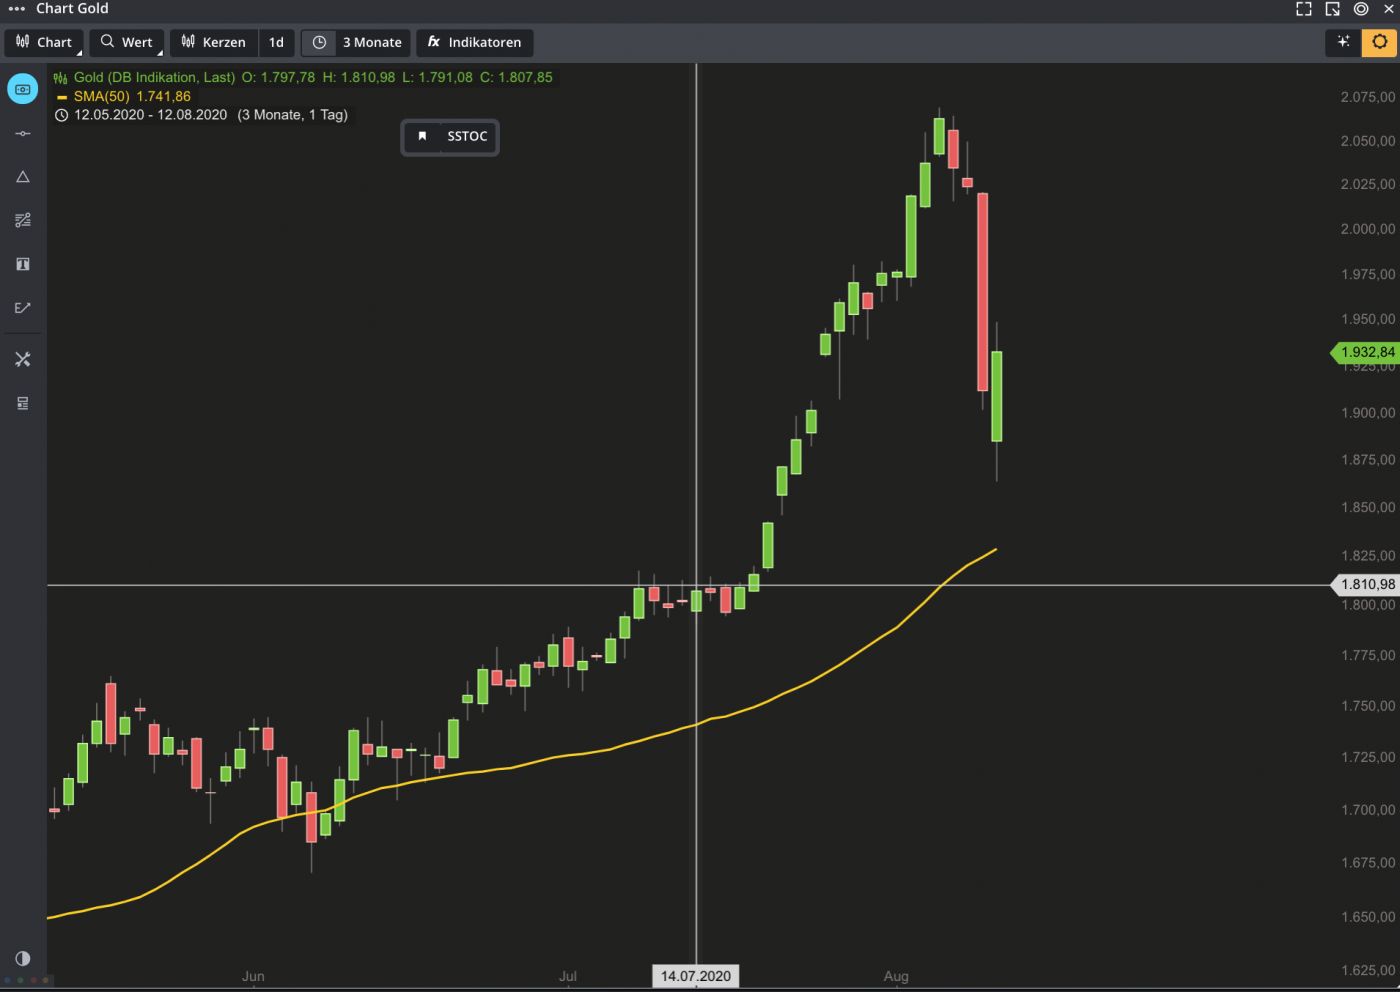Select the triangle shape tool
Viewport: 1400px width, 992px height.
[x=23, y=177]
